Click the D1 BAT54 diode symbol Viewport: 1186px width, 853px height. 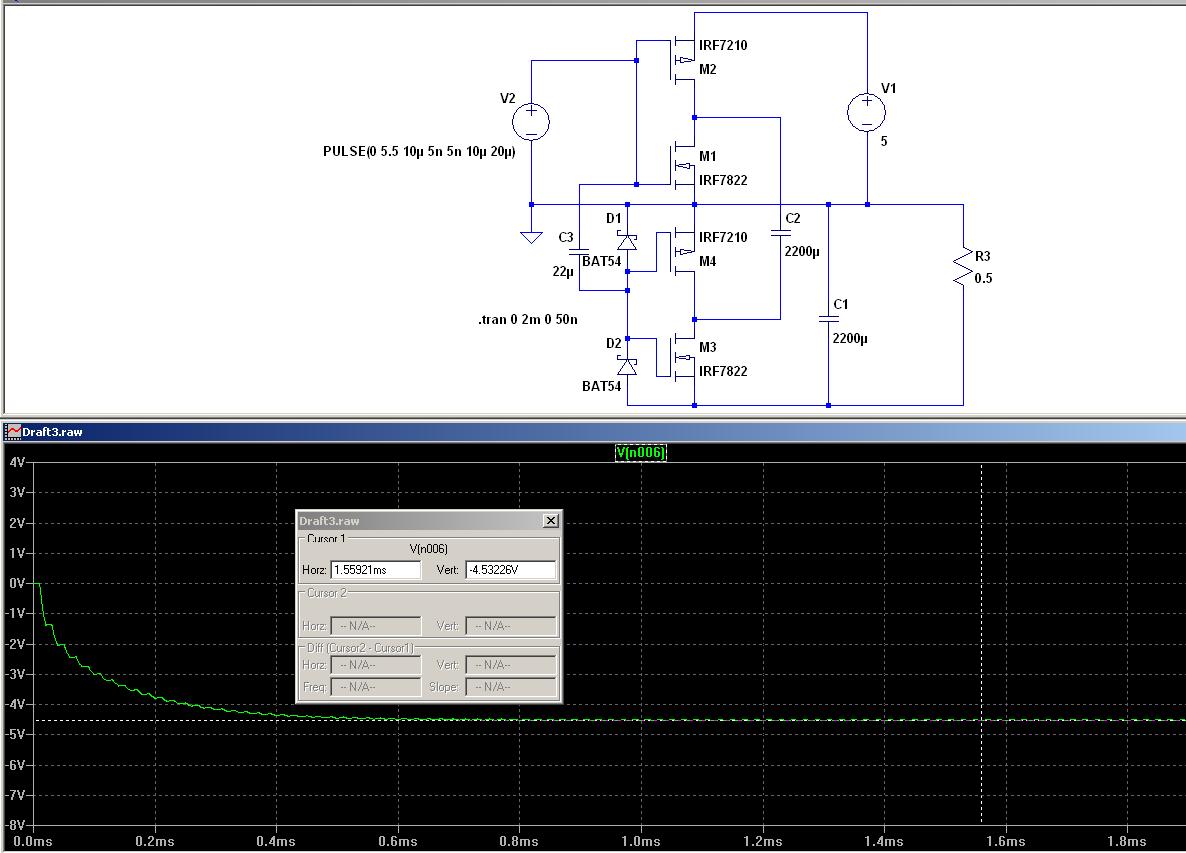pos(627,241)
